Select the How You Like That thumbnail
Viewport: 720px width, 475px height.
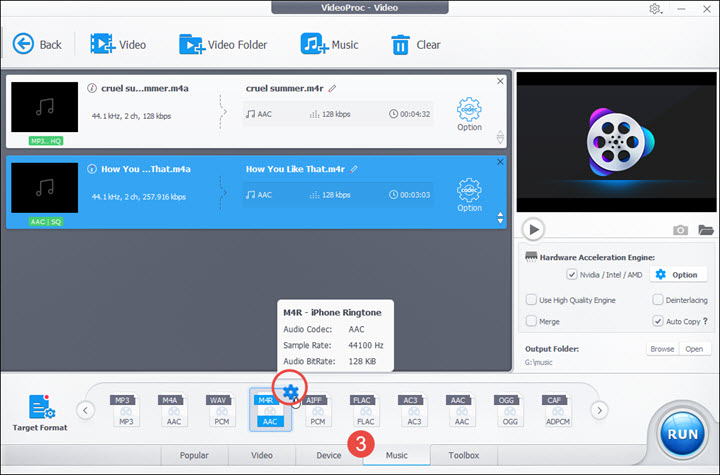(x=45, y=188)
